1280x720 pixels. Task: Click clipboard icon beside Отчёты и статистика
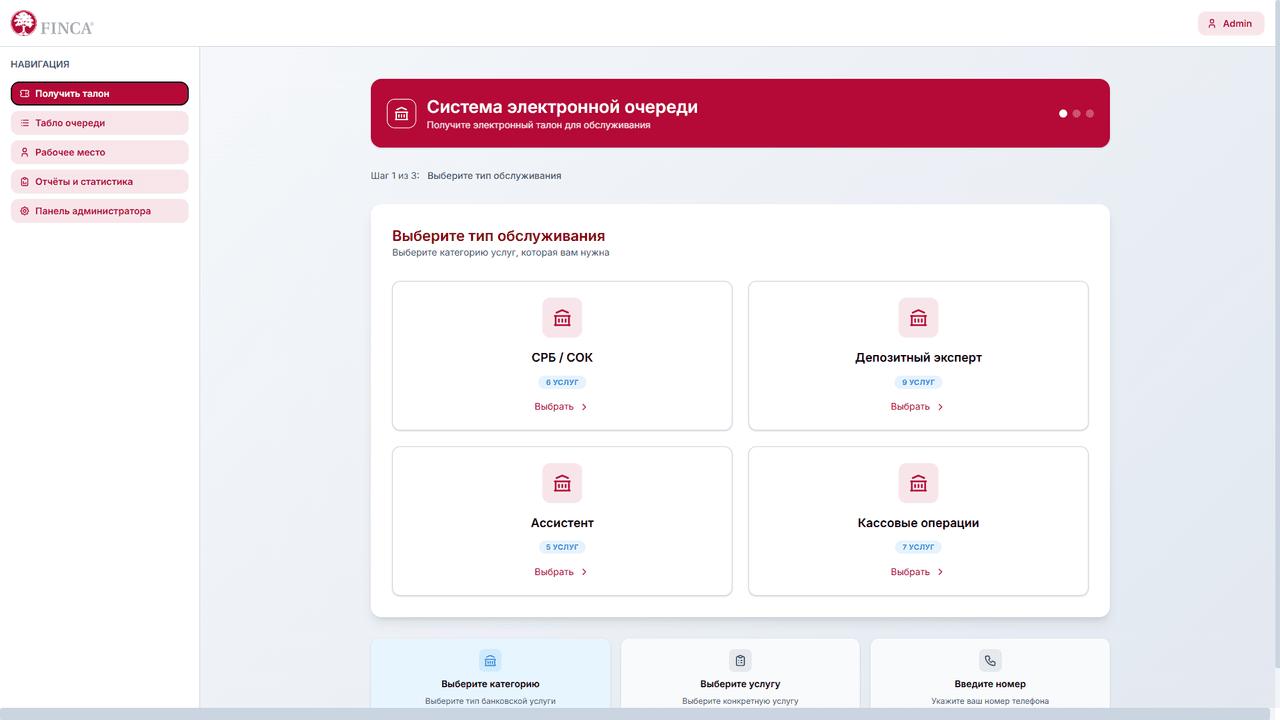click(x=25, y=182)
